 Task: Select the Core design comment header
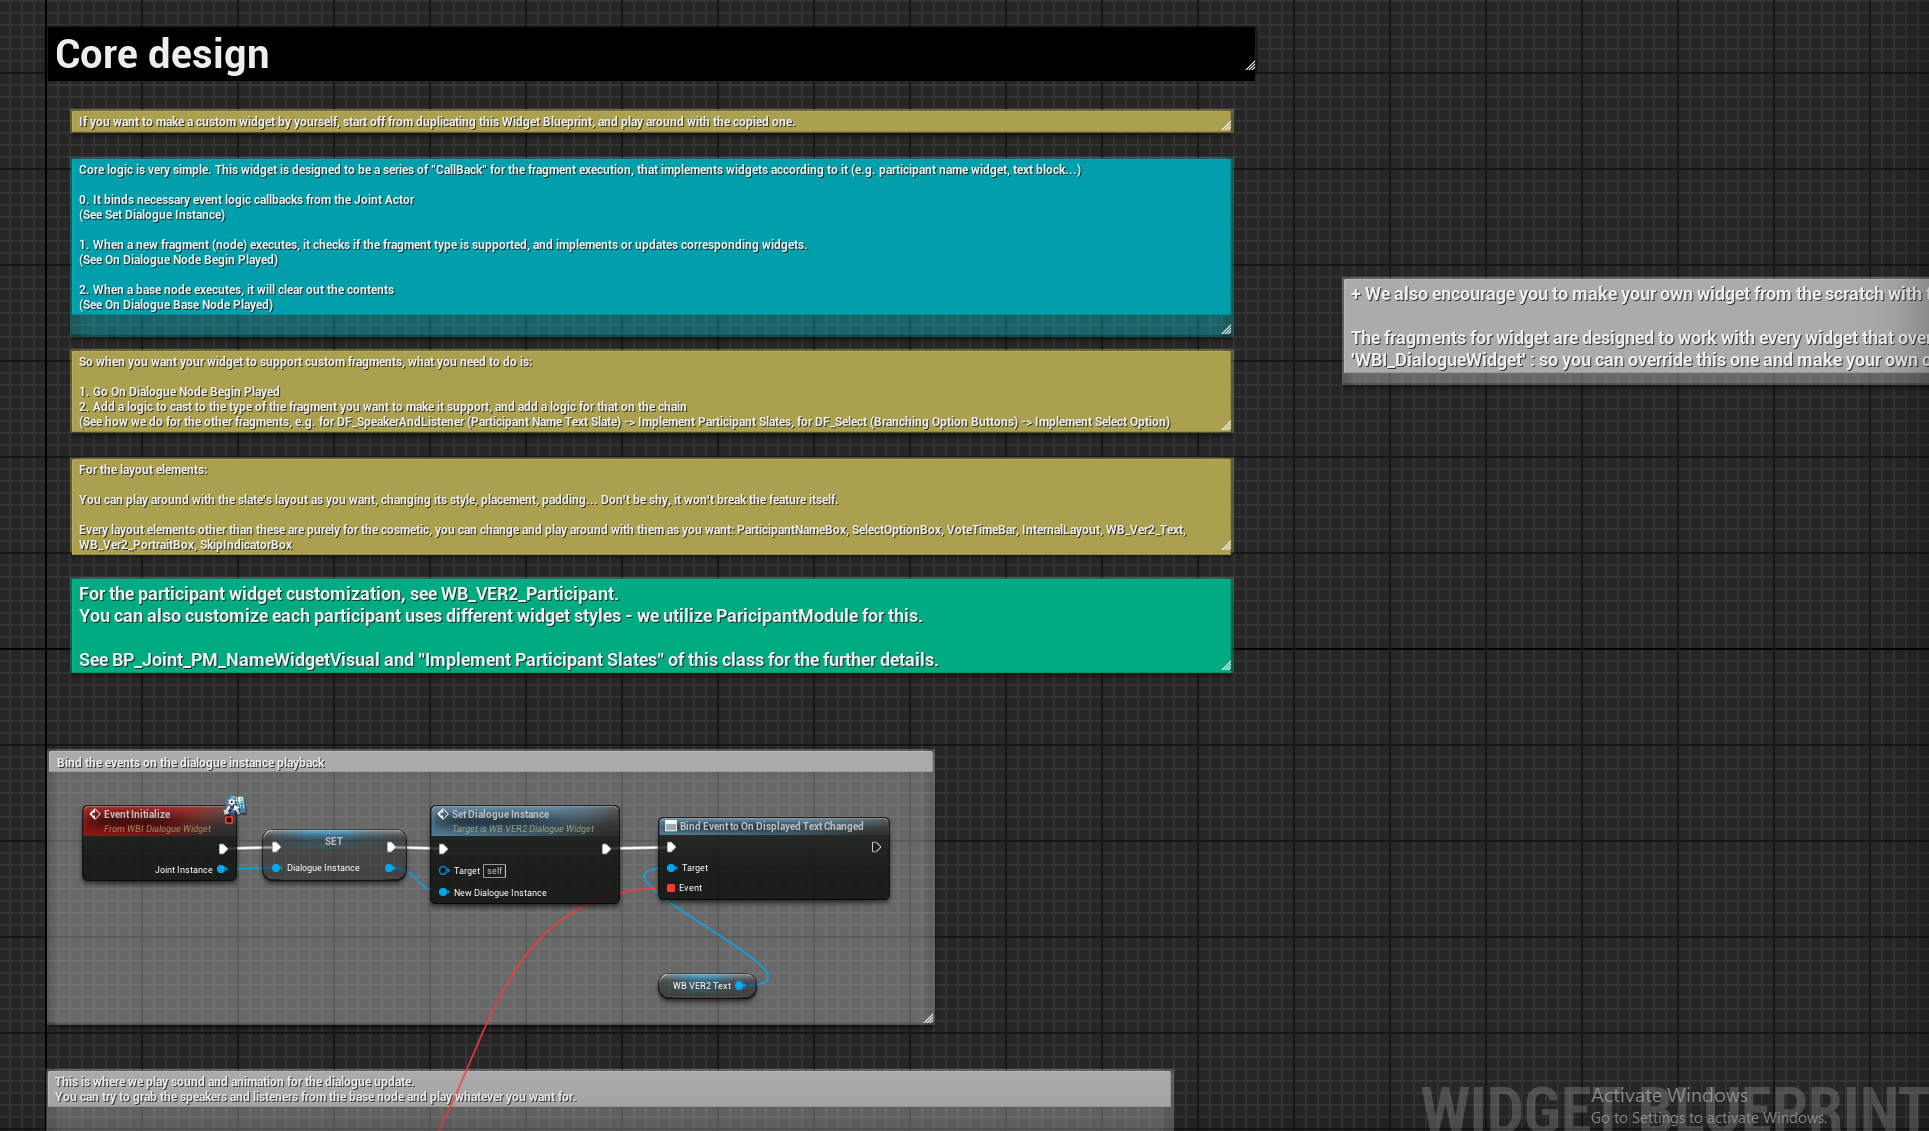[x=650, y=54]
